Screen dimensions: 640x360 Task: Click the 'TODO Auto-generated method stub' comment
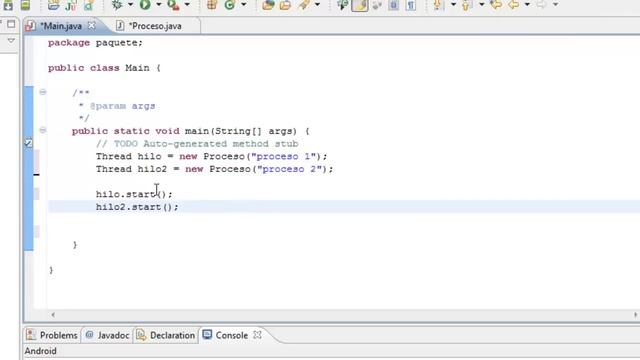point(197,144)
